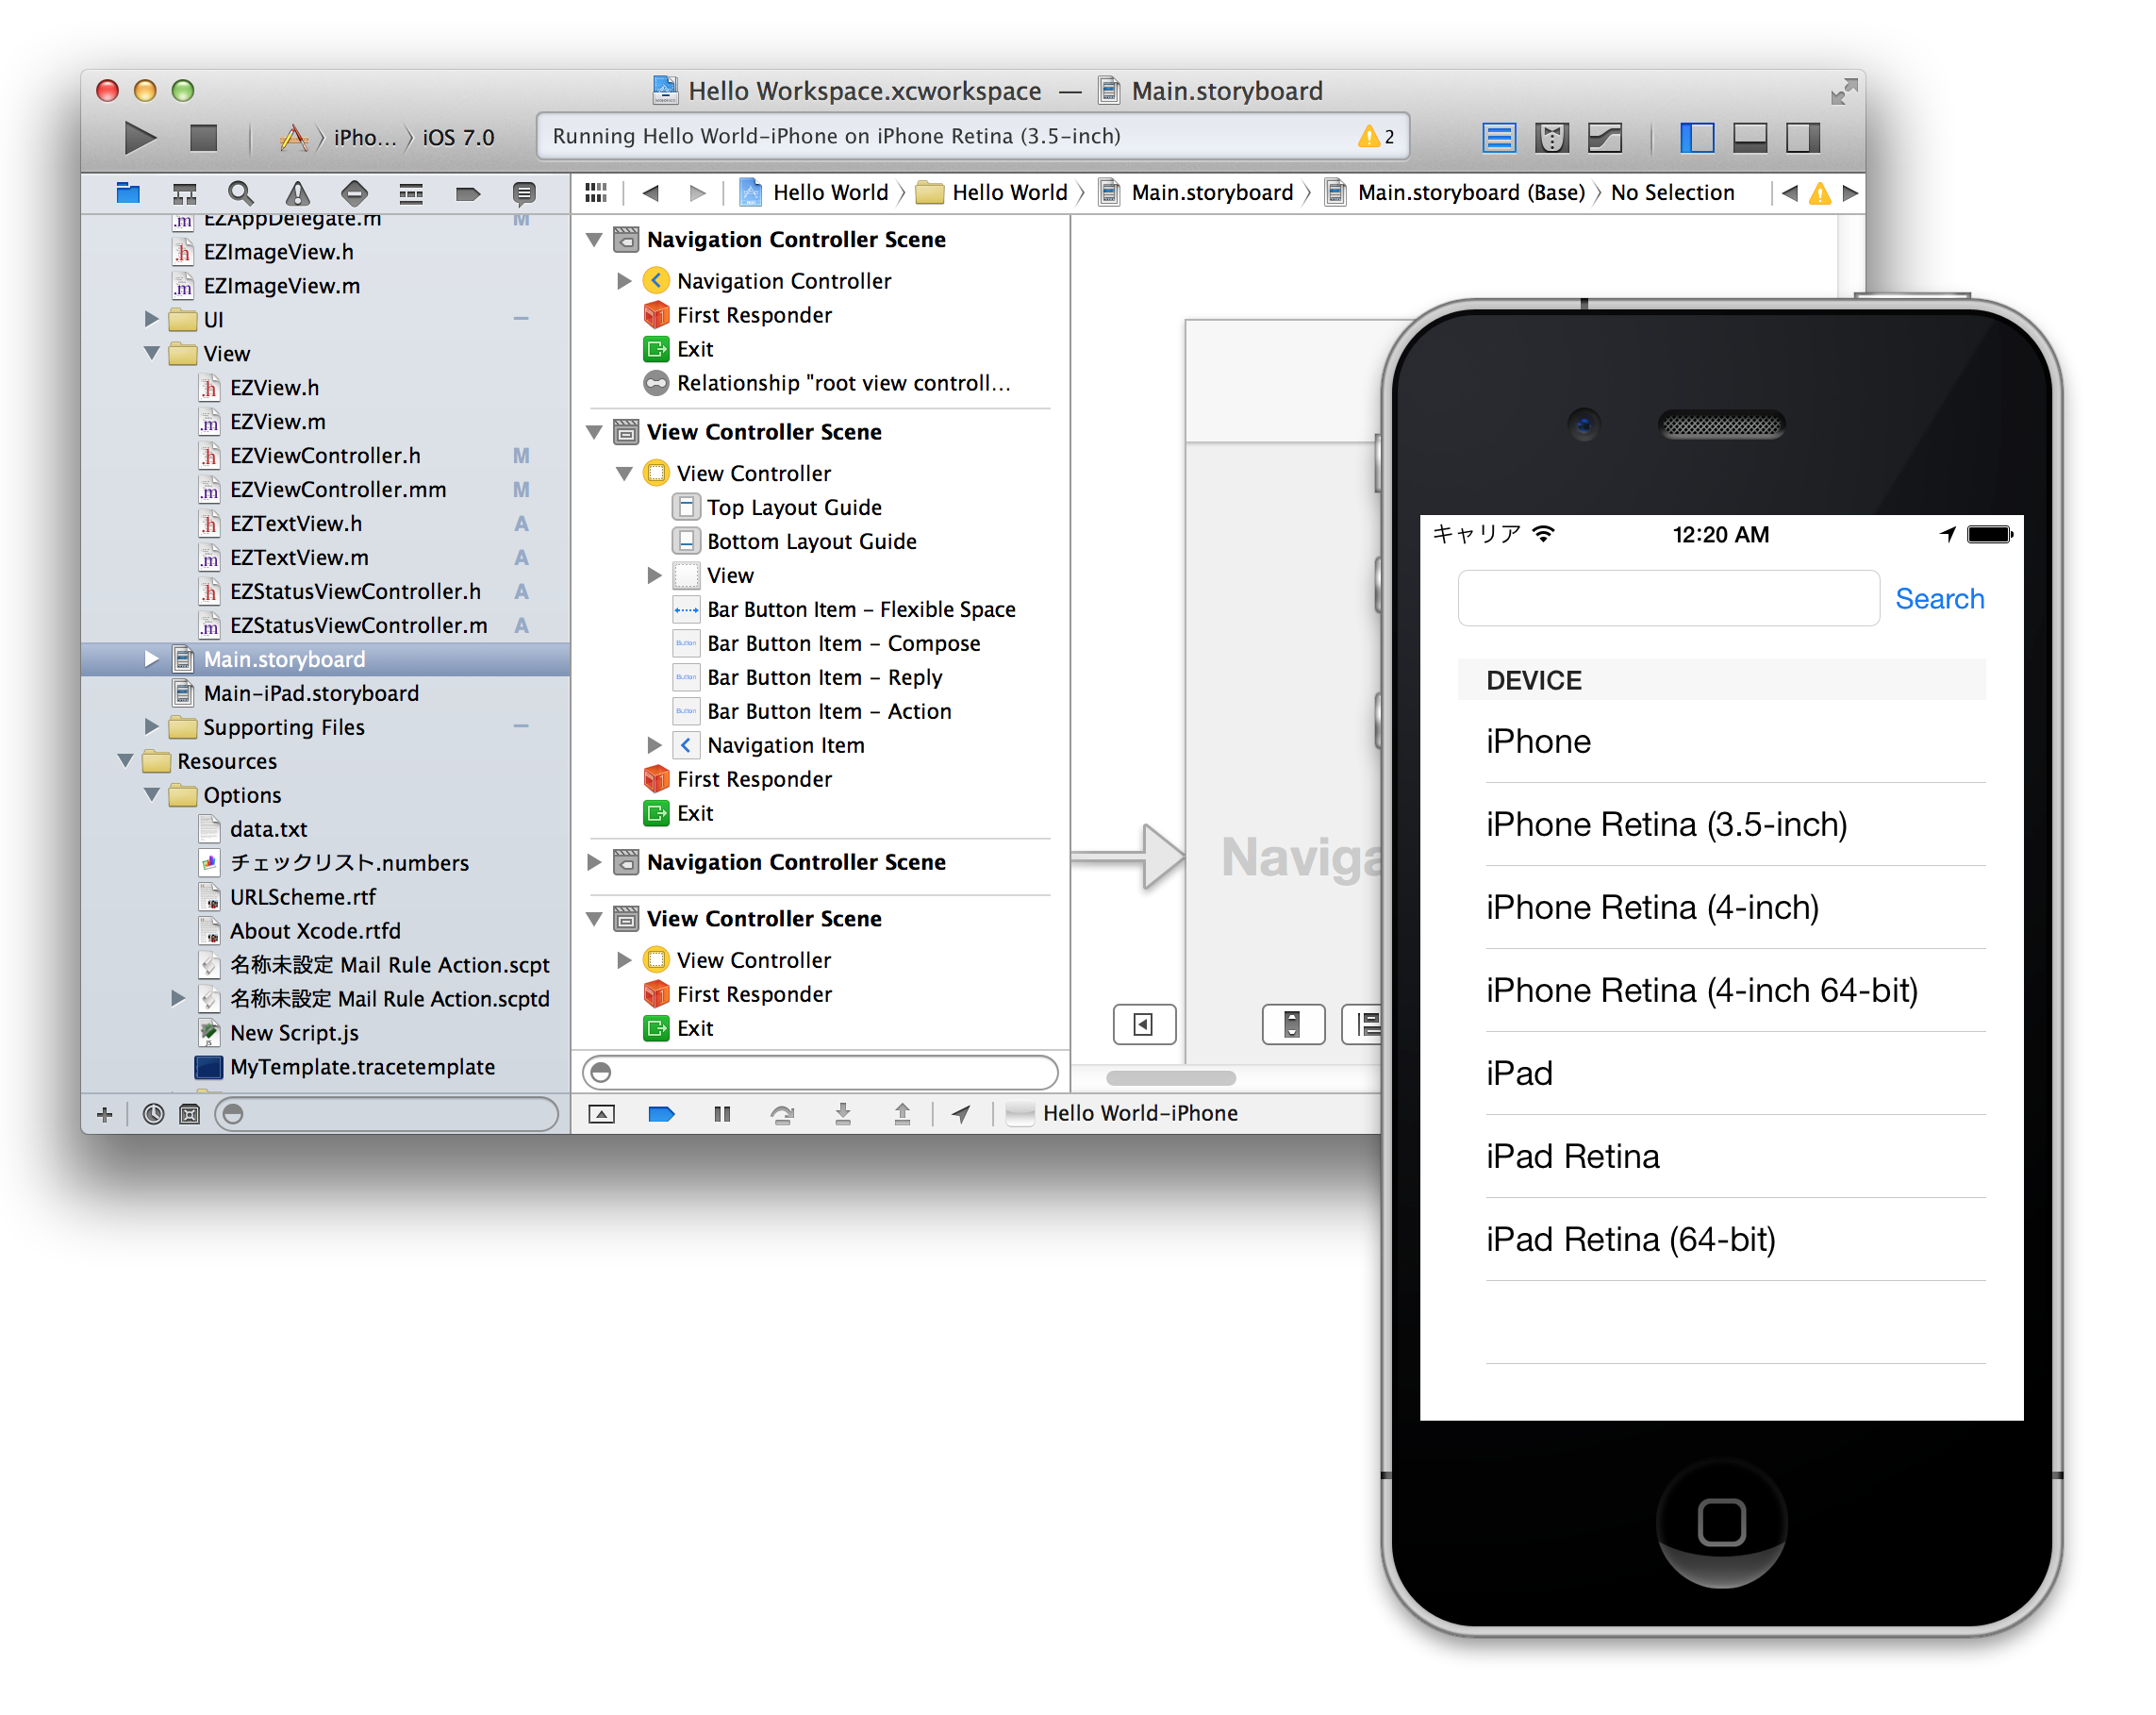Pause program execution in debug bar
Viewport: 2156px width, 1715px height.
point(722,1114)
